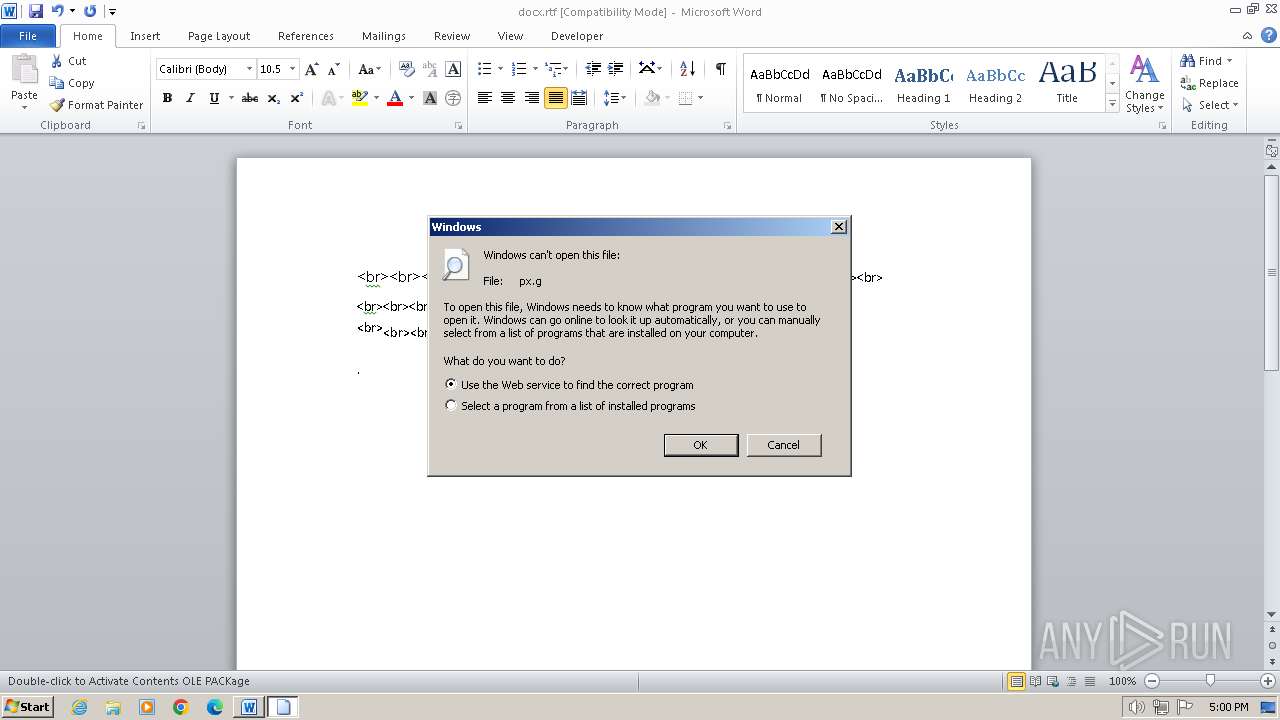
Task: Switch to the Page Layout tab
Action: point(219,36)
